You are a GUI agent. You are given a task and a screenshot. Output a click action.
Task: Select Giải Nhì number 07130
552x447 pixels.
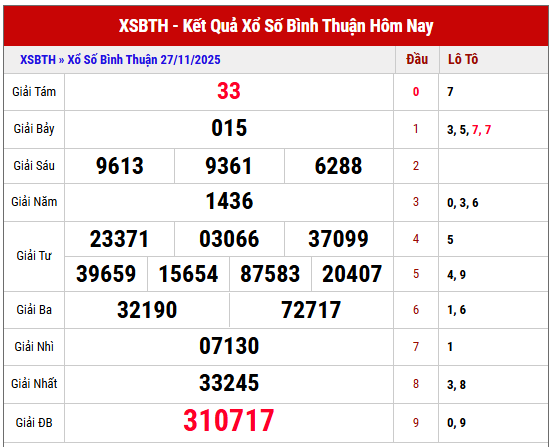pyautogui.click(x=229, y=346)
